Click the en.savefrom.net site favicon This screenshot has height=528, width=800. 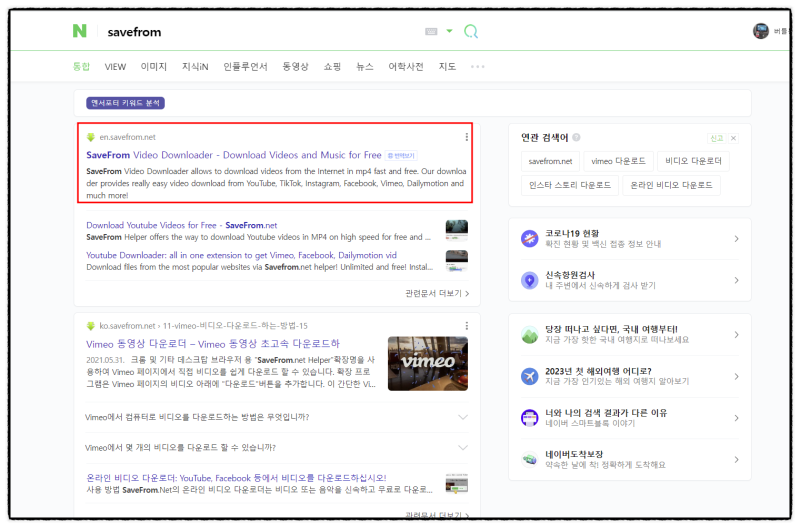pyautogui.click(x=91, y=137)
